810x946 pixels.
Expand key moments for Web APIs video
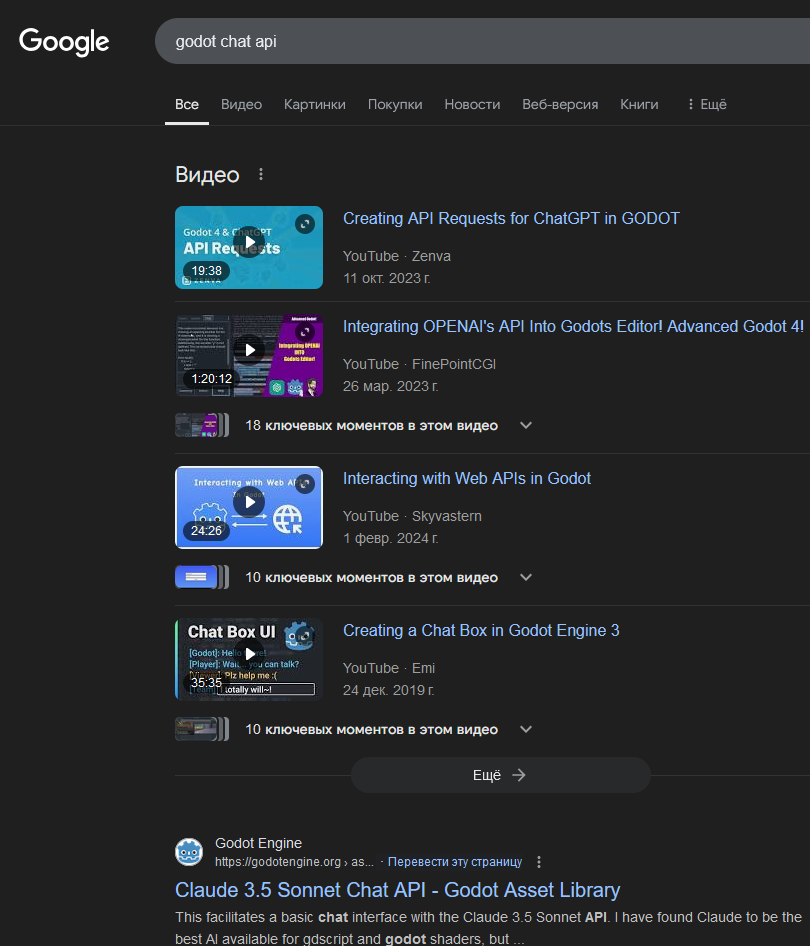click(x=526, y=577)
